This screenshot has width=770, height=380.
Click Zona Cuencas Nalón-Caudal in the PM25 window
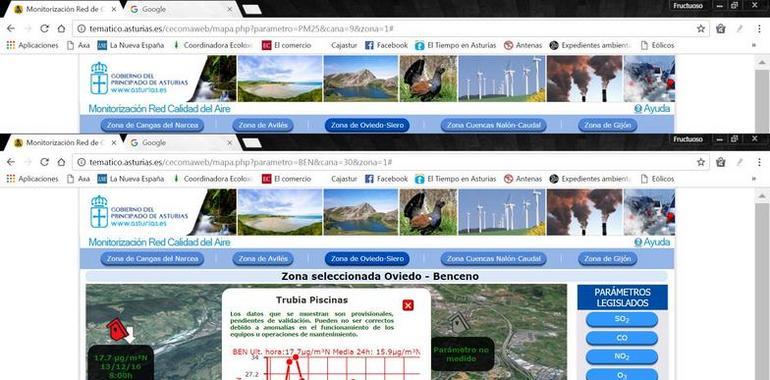click(x=493, y=125)
